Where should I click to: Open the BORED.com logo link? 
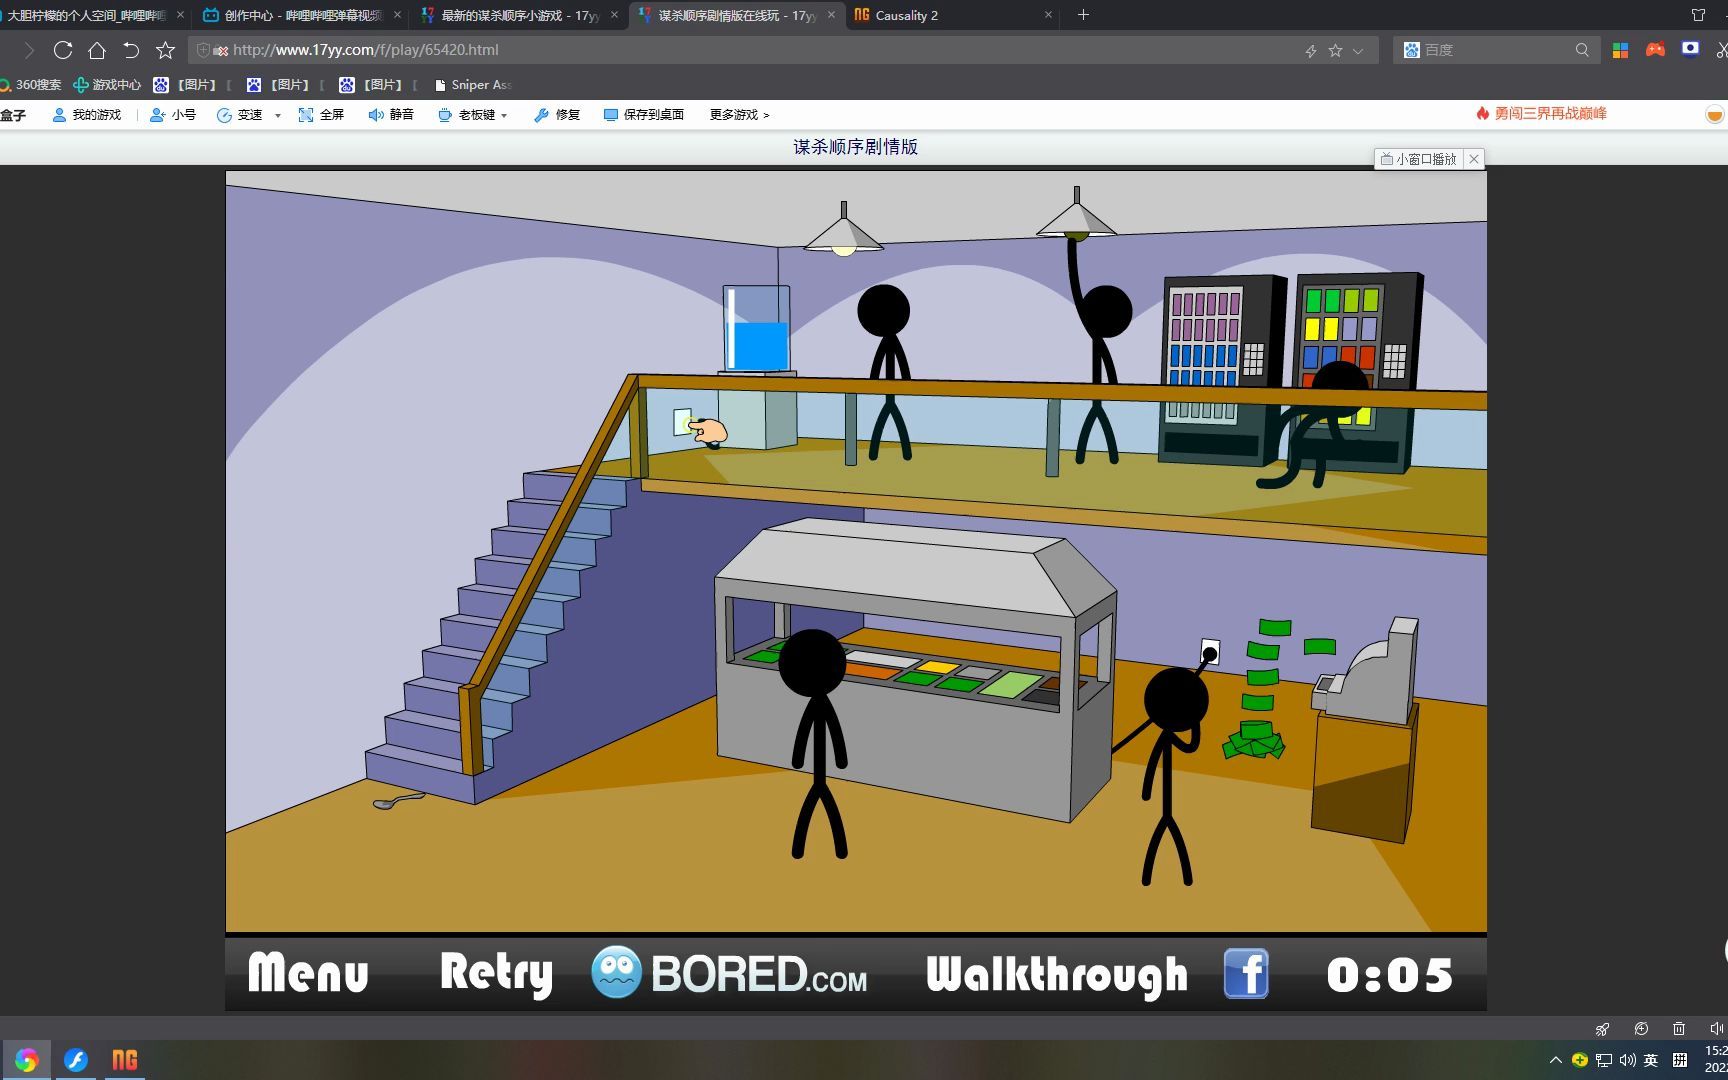point(729,973)
